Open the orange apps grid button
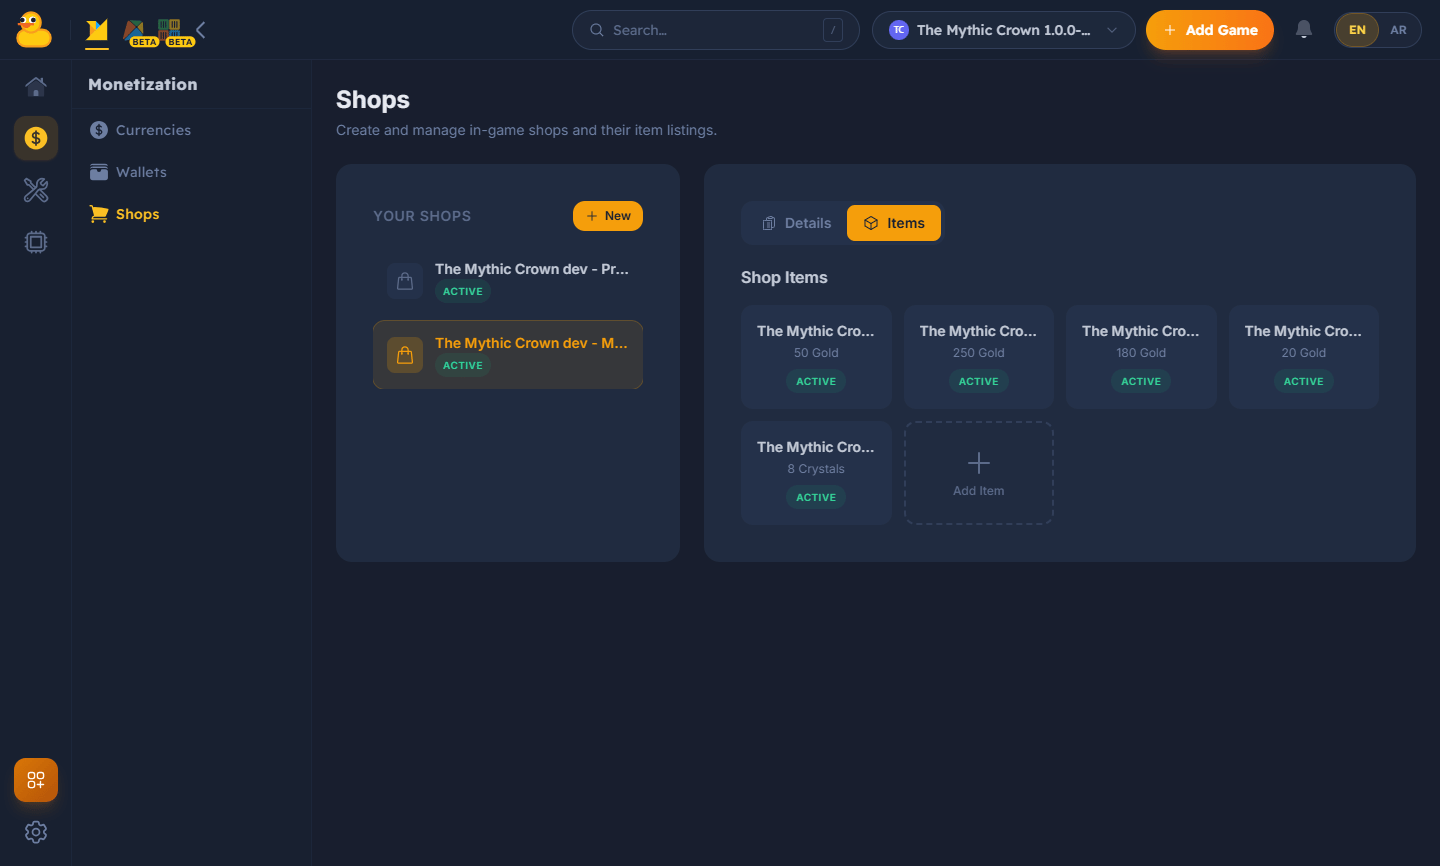Screen dimensions: 1440x866 pos(36,780)
